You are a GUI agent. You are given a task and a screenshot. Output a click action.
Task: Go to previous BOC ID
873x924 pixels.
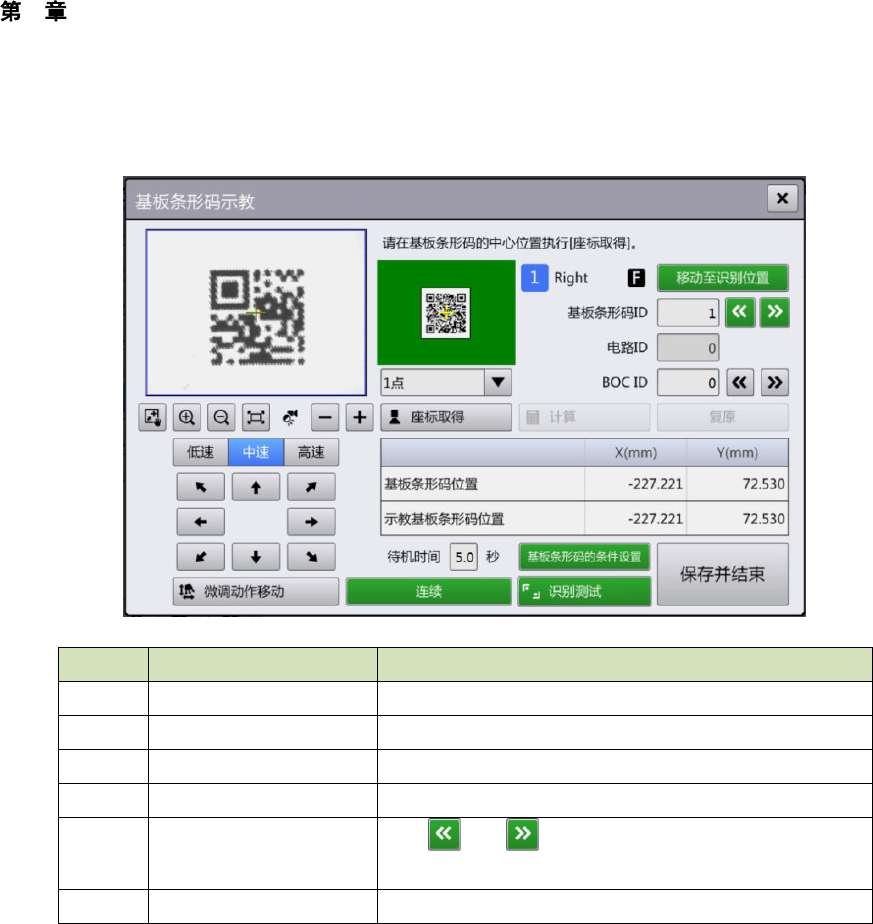coord(740,382)
